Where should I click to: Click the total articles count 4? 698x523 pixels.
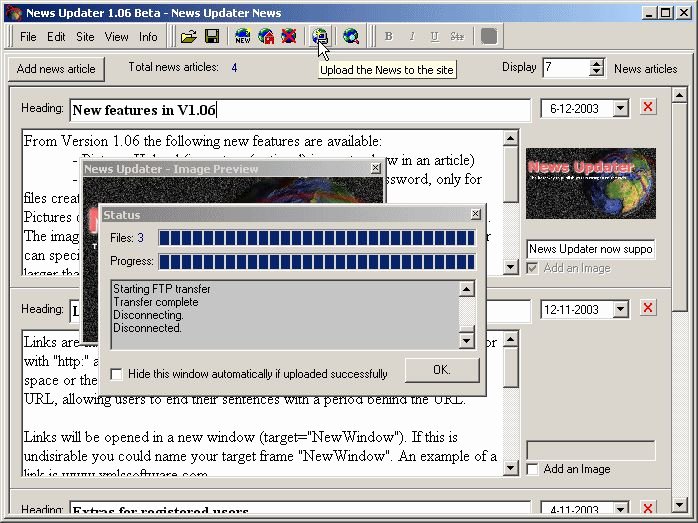[x=234, y=68]
